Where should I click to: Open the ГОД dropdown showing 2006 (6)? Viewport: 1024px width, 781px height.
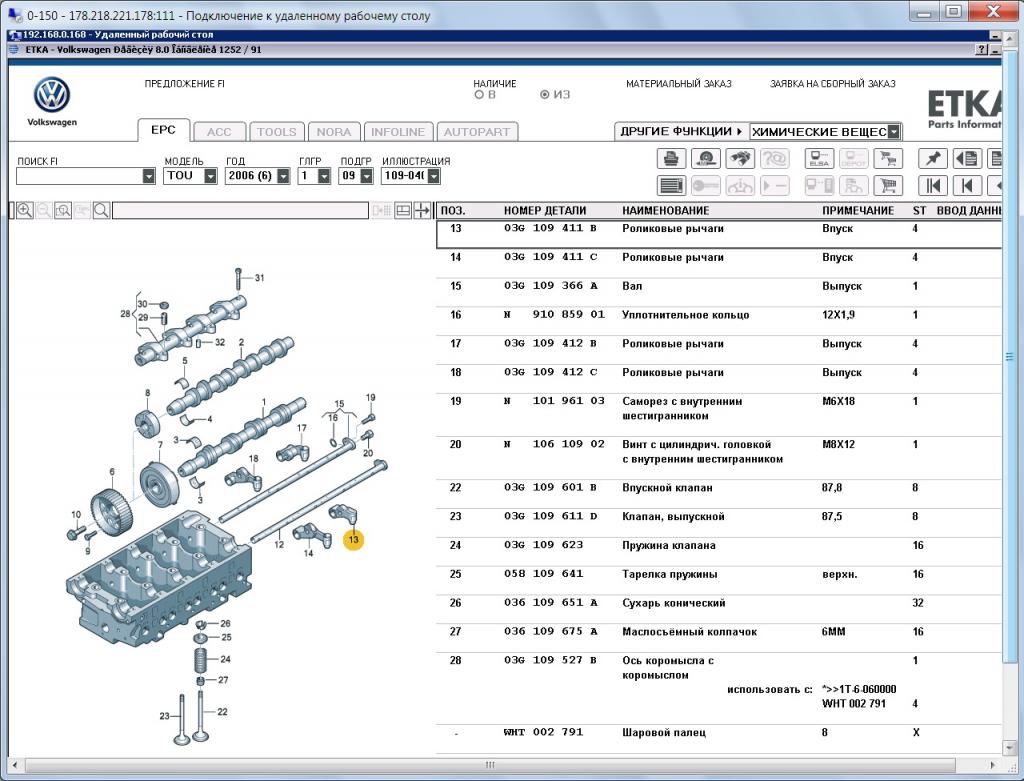pyautogui.click(x=283, y=176)
